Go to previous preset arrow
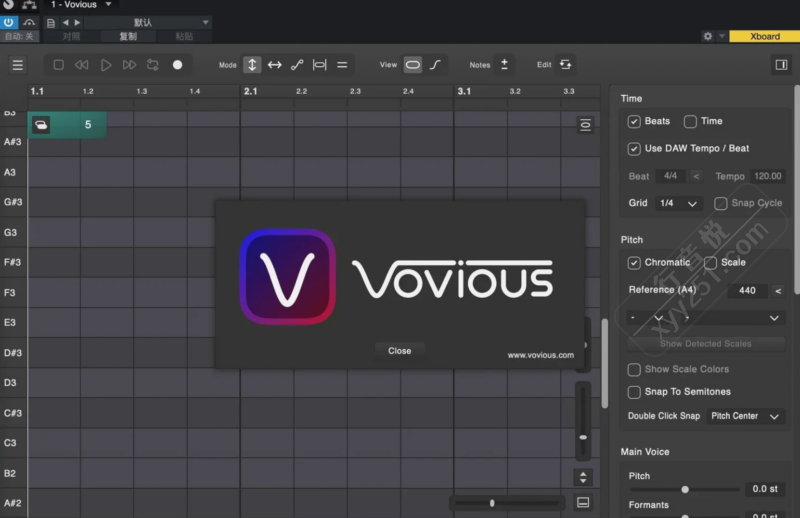Image resolution: width=800 pixels, height=518 pixels. [65, 22]
